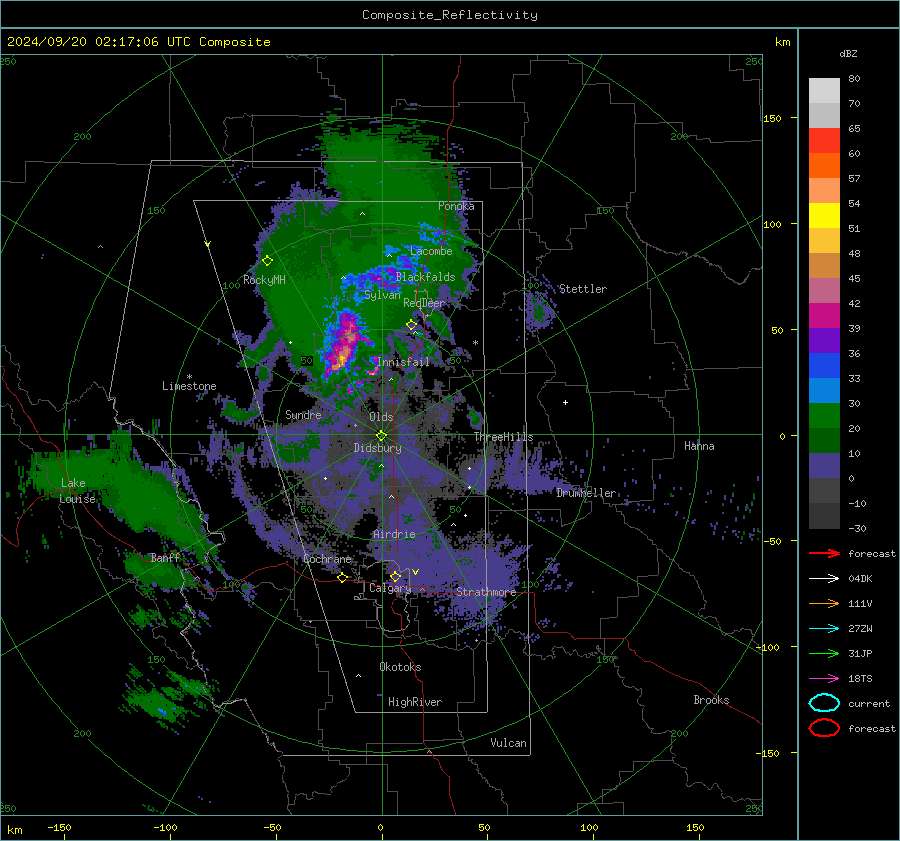Select the Cochrane label
This screenshot has width=900, height=841.
327,559
